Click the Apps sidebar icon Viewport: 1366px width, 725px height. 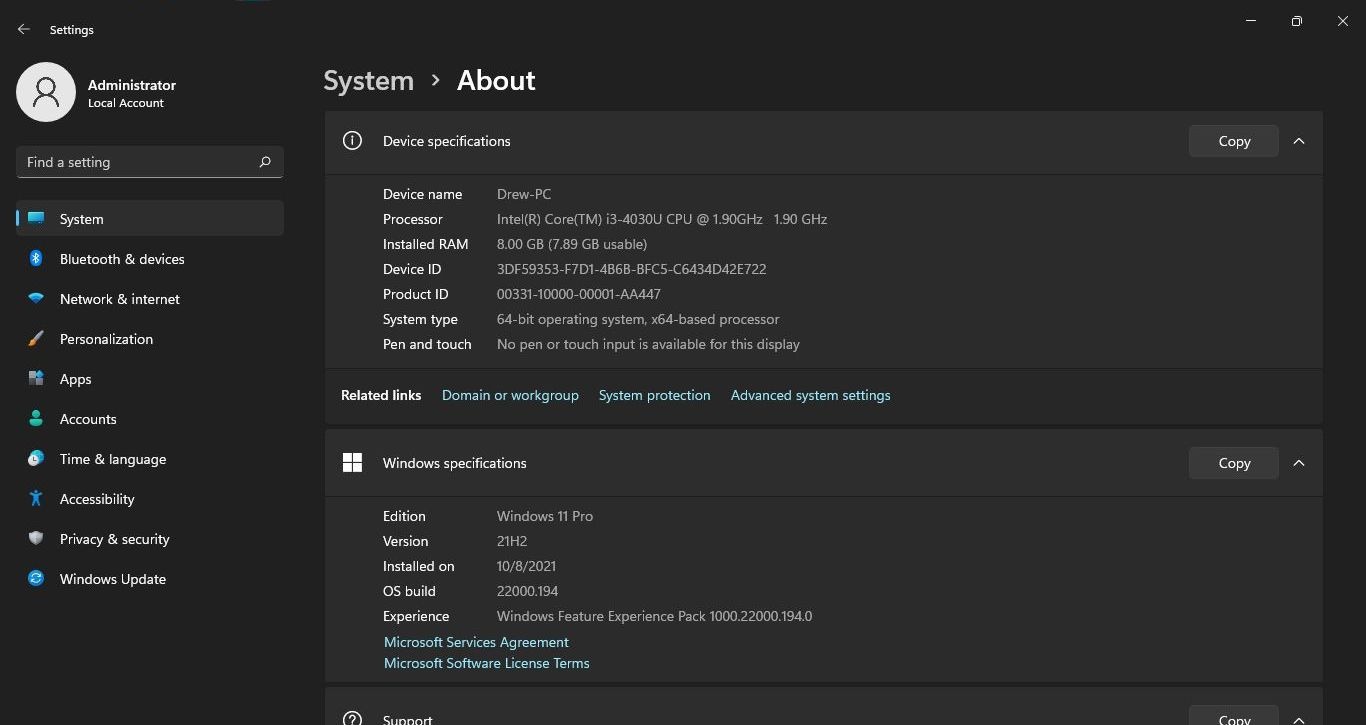pos(36,379)
